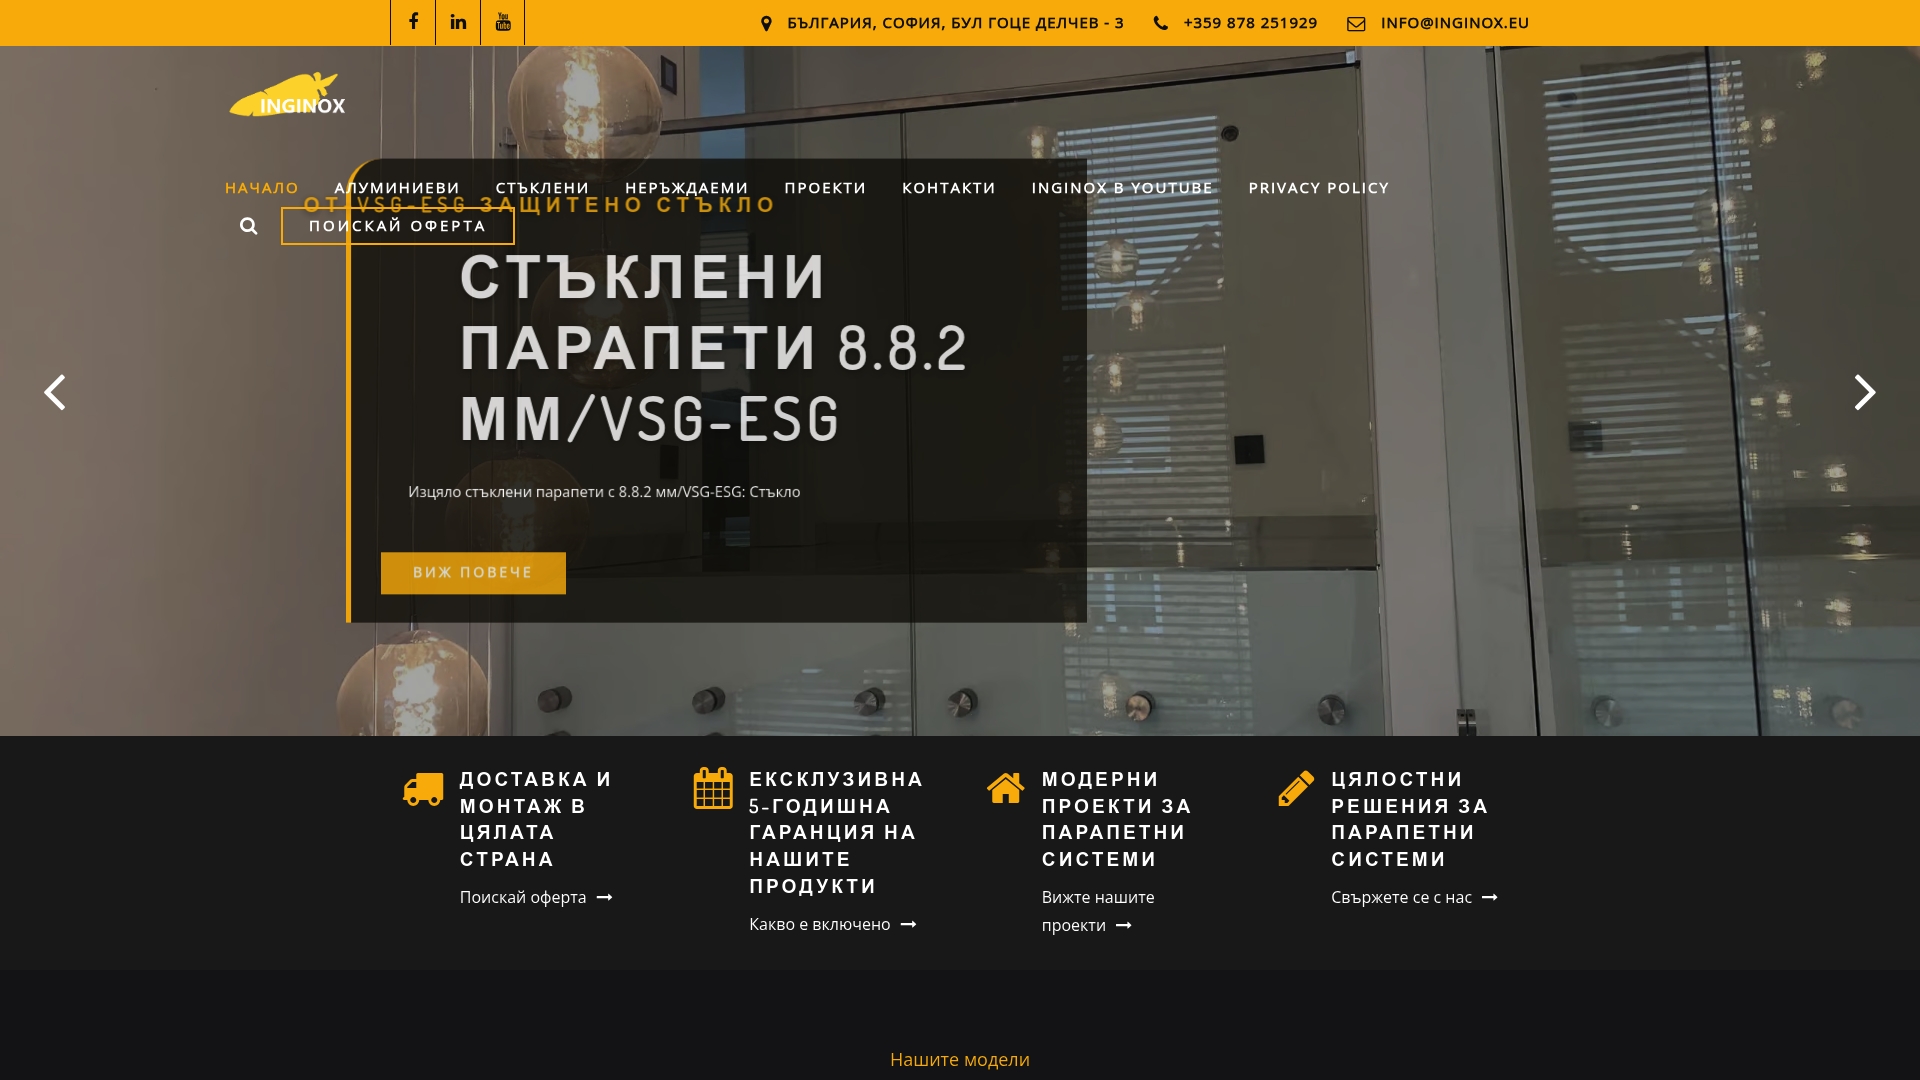Click the INGINOX logo
Viewport: 1920px width, 1080px height.
[287, 97]
